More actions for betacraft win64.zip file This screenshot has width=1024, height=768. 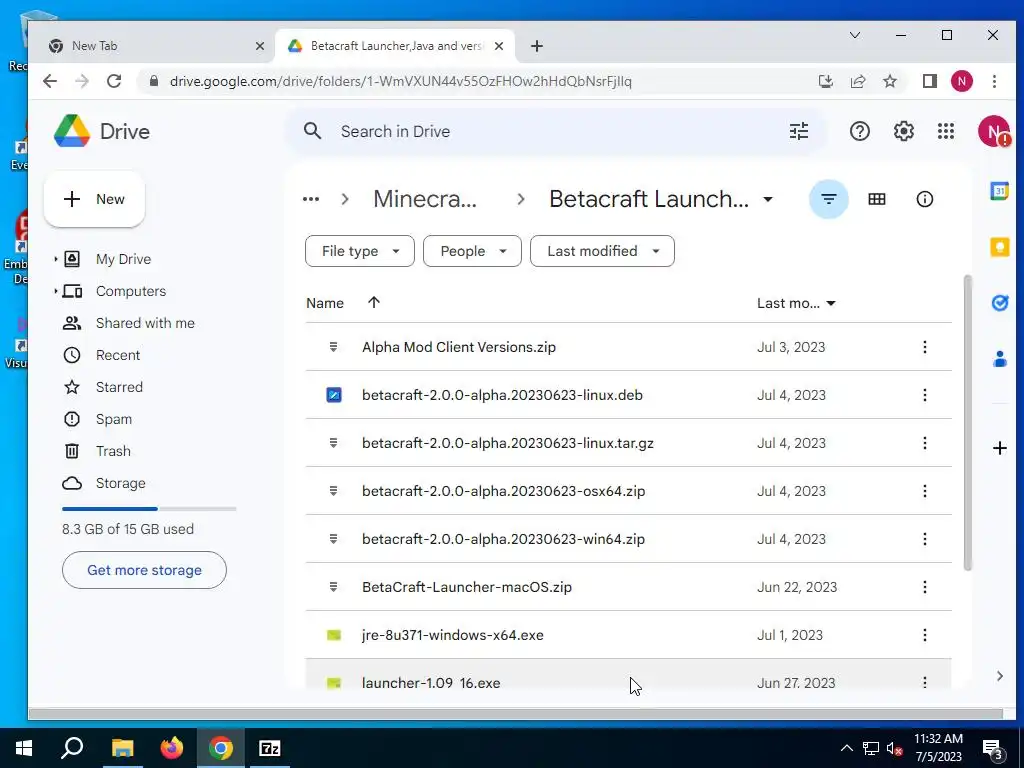pos(924,539)
